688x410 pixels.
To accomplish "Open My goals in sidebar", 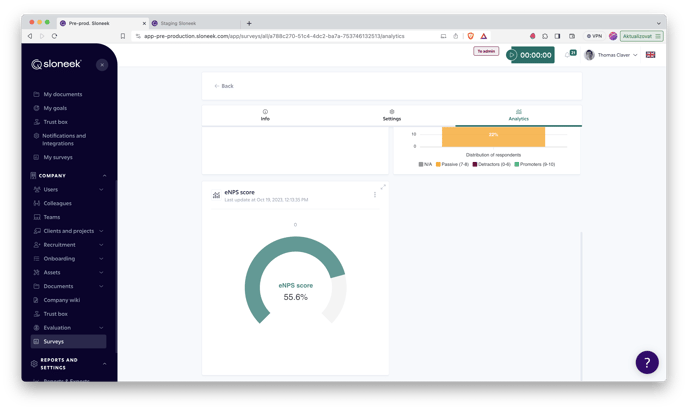I will click(55, 108).
